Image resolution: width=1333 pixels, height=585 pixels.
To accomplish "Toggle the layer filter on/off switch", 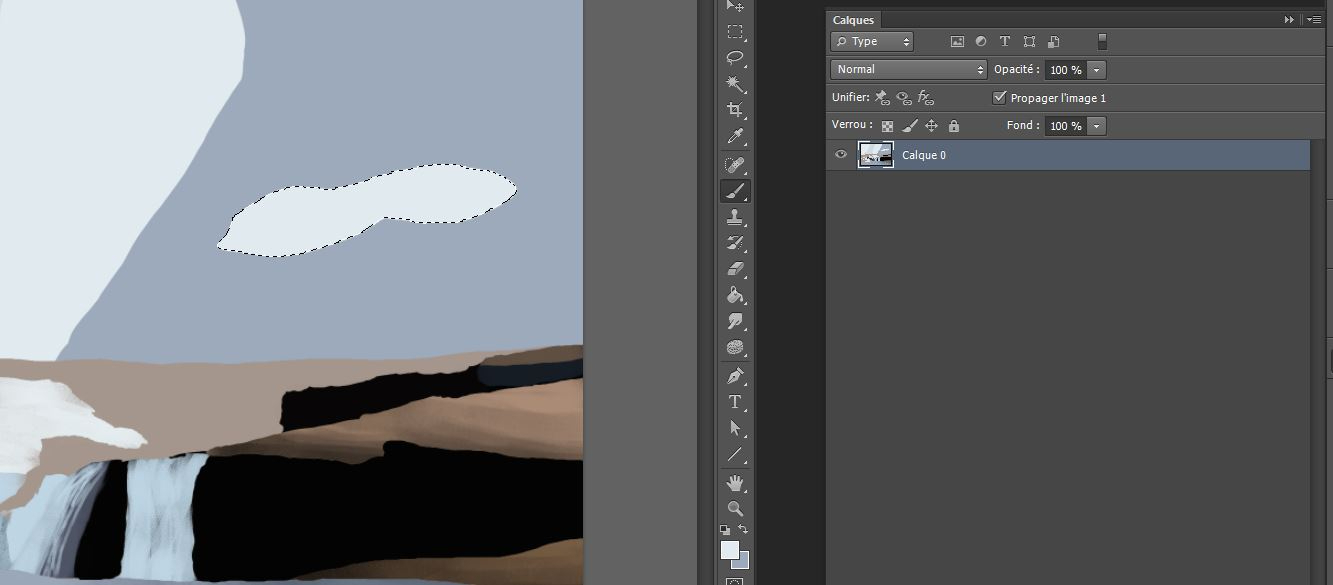I will click(x=1102, y=41).
